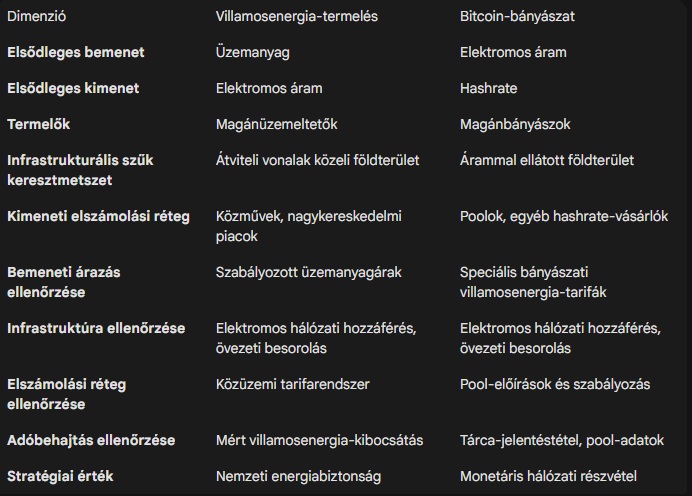Click 'Poolok, egyéb hashrate-vásárlók' cell
692x496 pixels.
564,216
